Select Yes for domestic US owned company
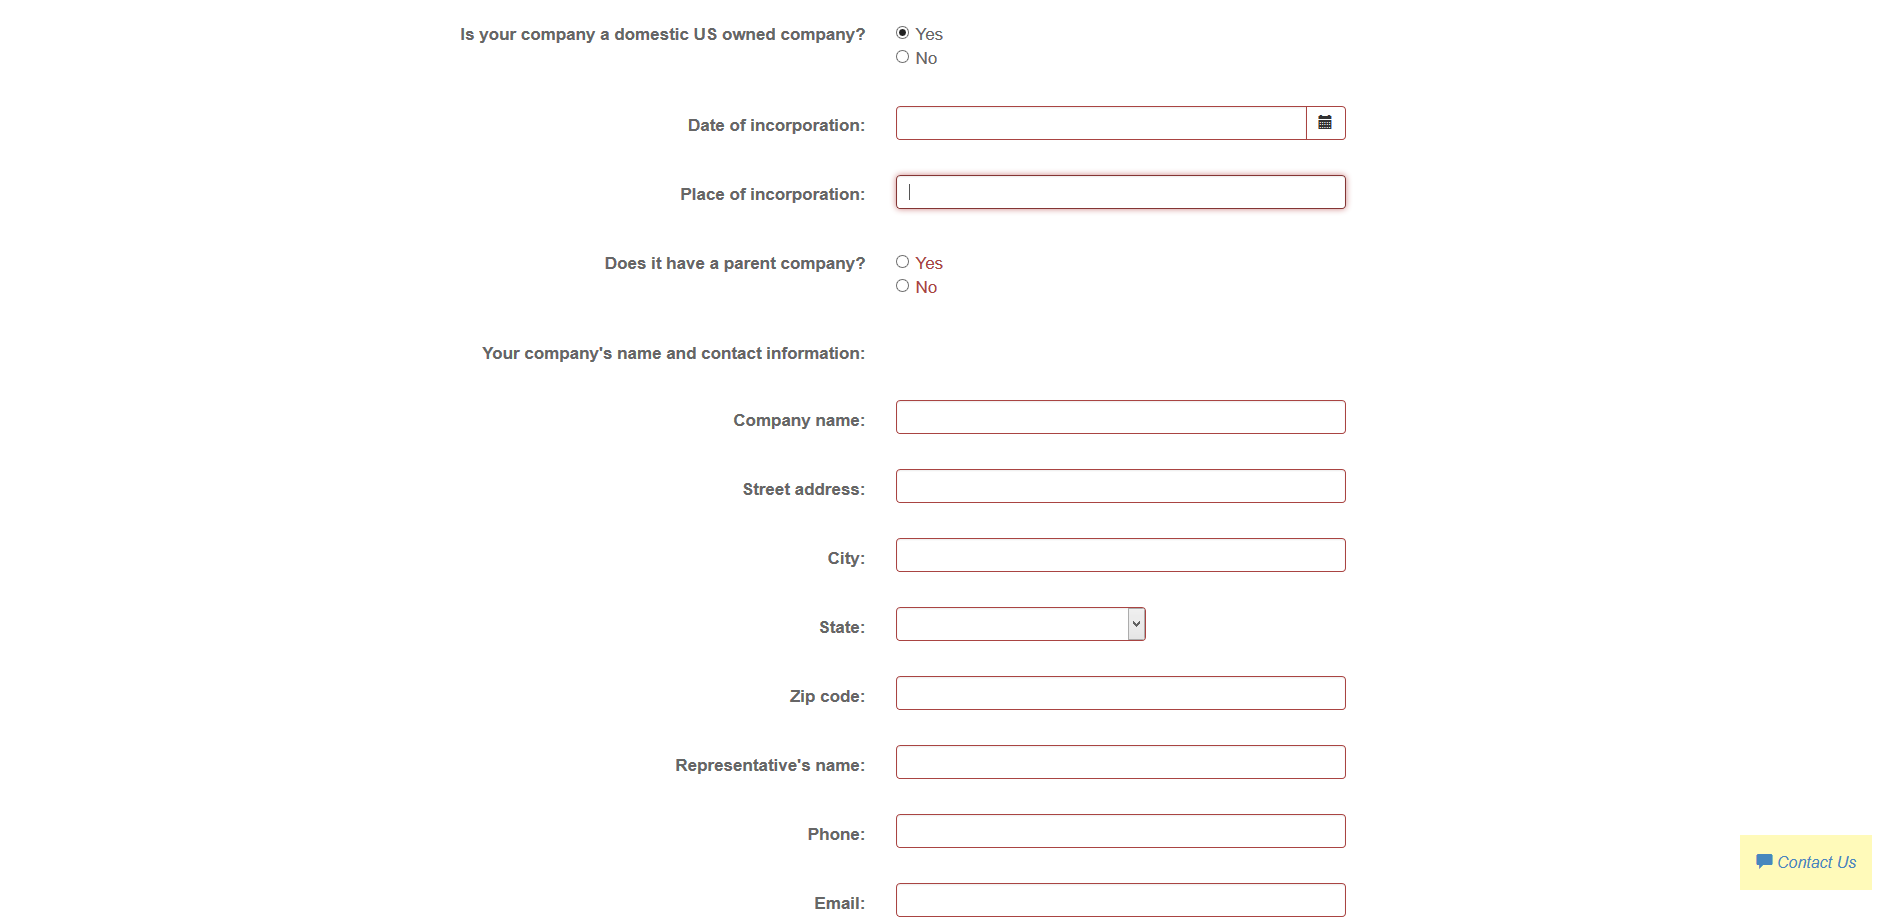Screen dimensions: 1888x917 [902, 33]
